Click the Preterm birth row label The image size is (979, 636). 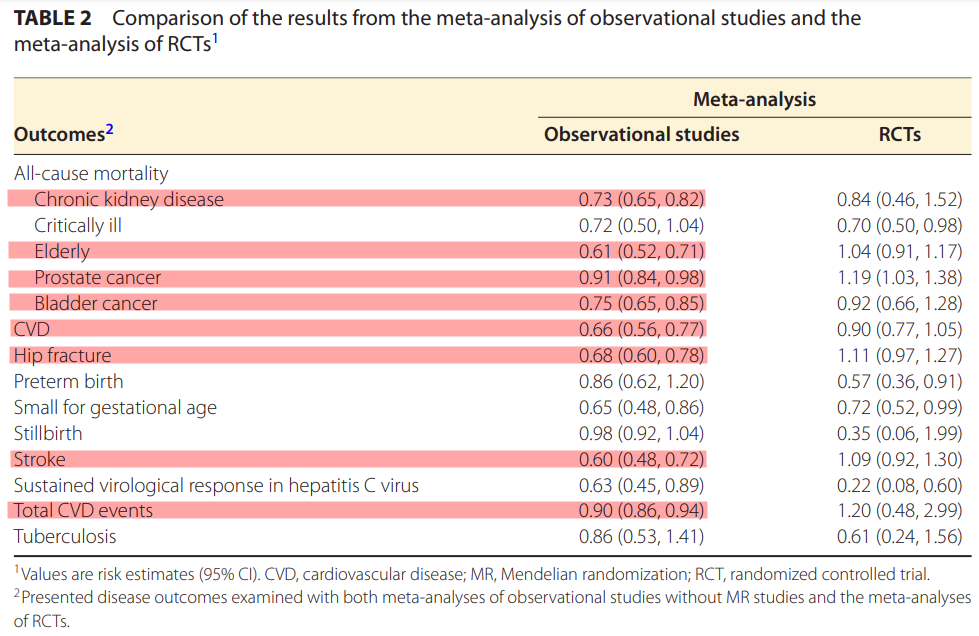68,381
